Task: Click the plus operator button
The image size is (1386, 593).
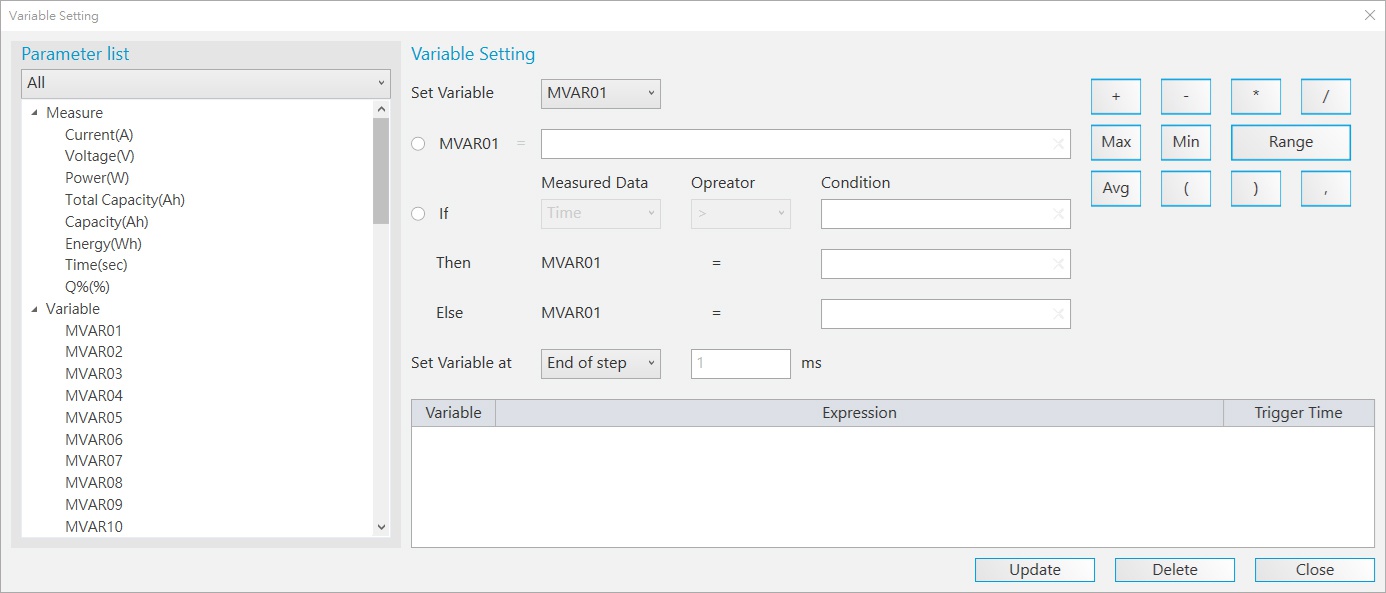Action: [1115, 97]
